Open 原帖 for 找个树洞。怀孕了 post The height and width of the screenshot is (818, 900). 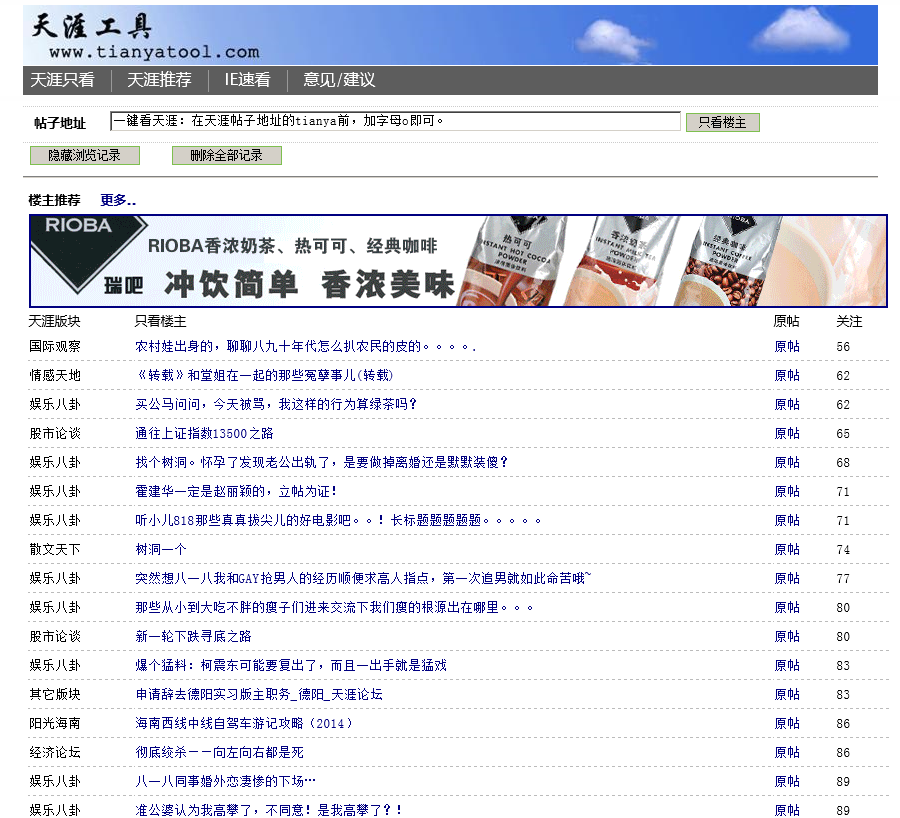click(787, 463)
